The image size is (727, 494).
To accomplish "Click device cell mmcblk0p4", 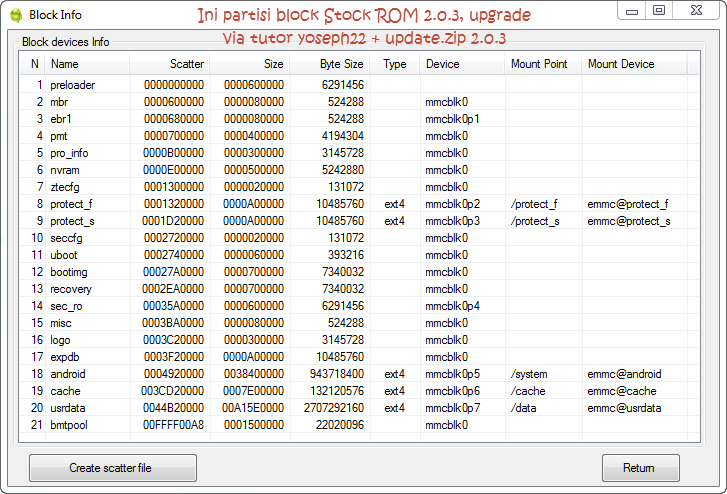I will pos(453,306).
